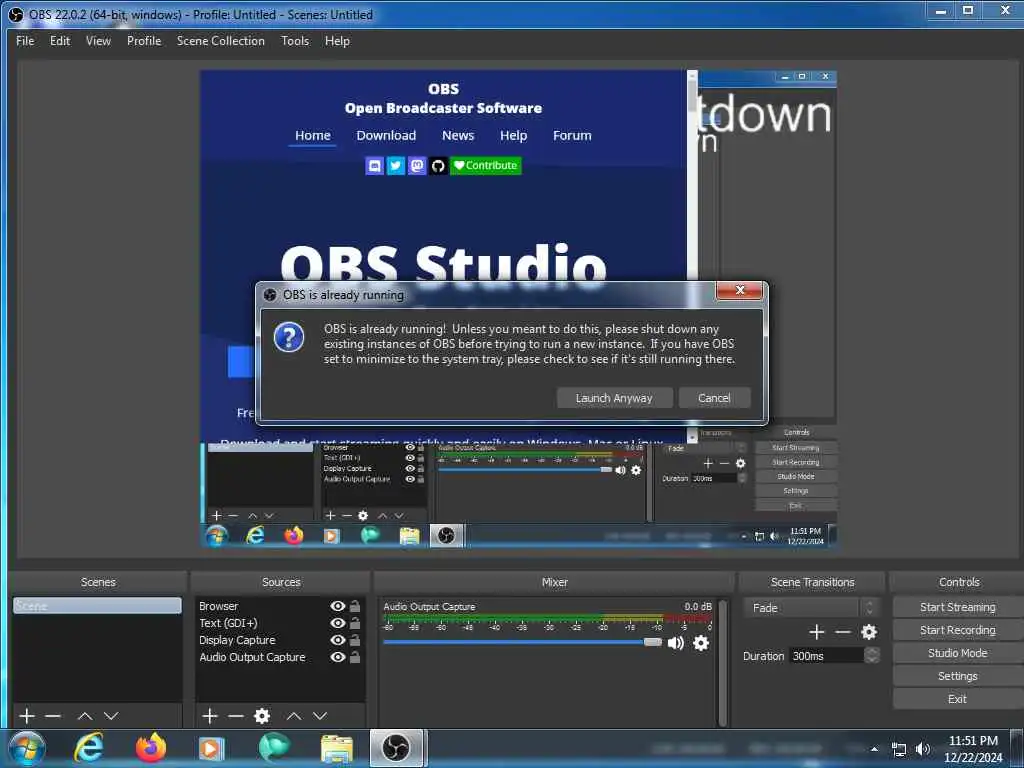Click Start Recording button

pyautogui.click(x=957, y=630)
